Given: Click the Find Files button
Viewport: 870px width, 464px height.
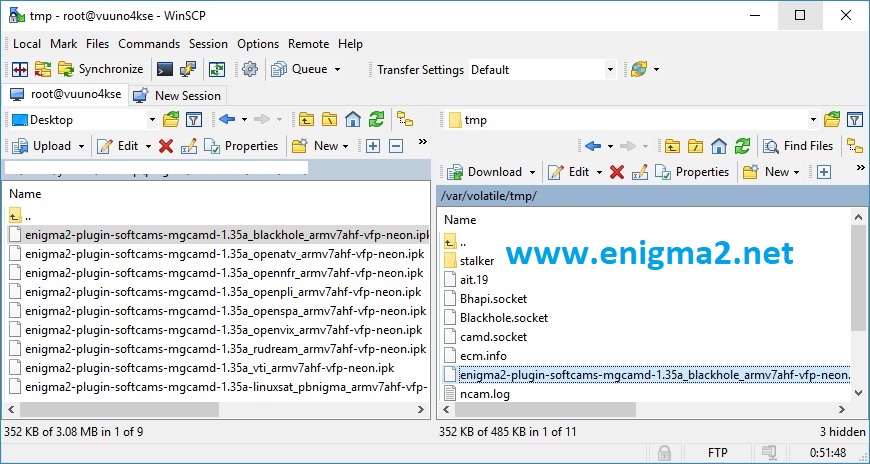Looking at the screenshot, I should click(x=798, y=146).
